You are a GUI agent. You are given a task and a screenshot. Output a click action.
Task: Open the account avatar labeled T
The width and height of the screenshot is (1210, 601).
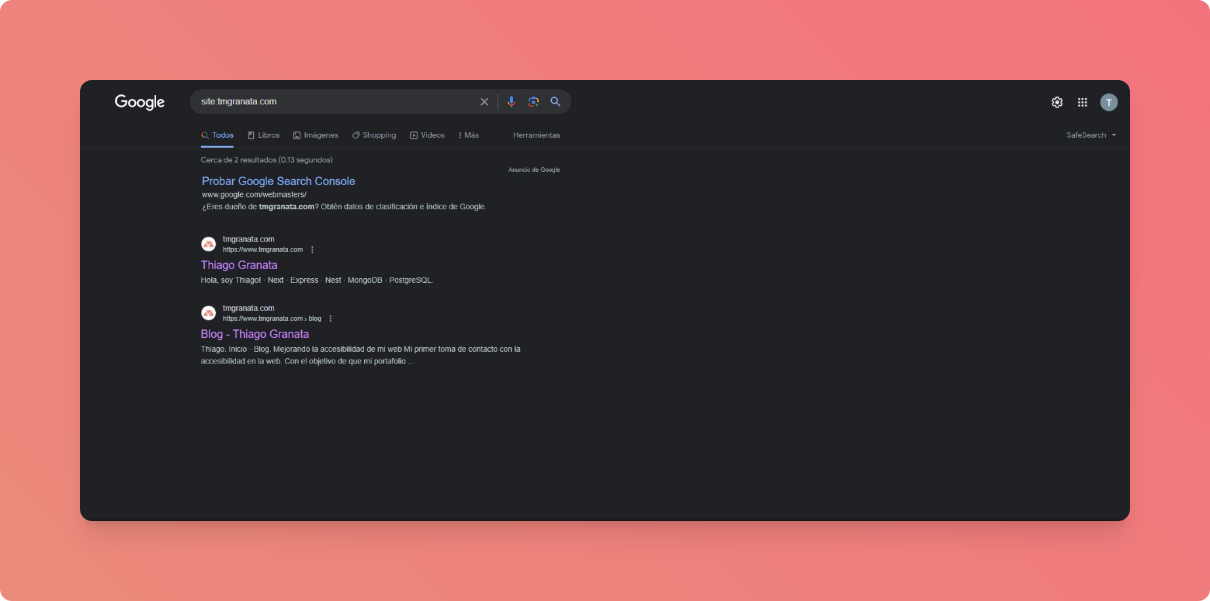tap(1109, 102)
